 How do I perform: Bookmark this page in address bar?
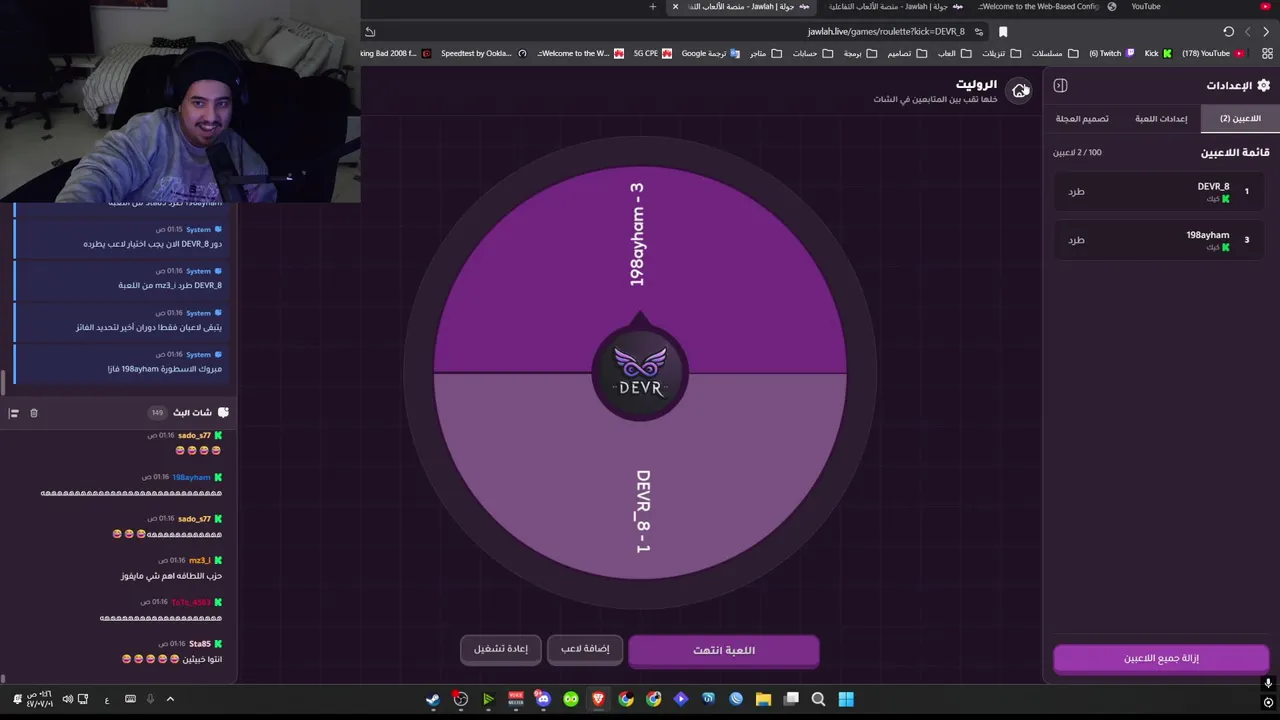(x=1003, y=32)
